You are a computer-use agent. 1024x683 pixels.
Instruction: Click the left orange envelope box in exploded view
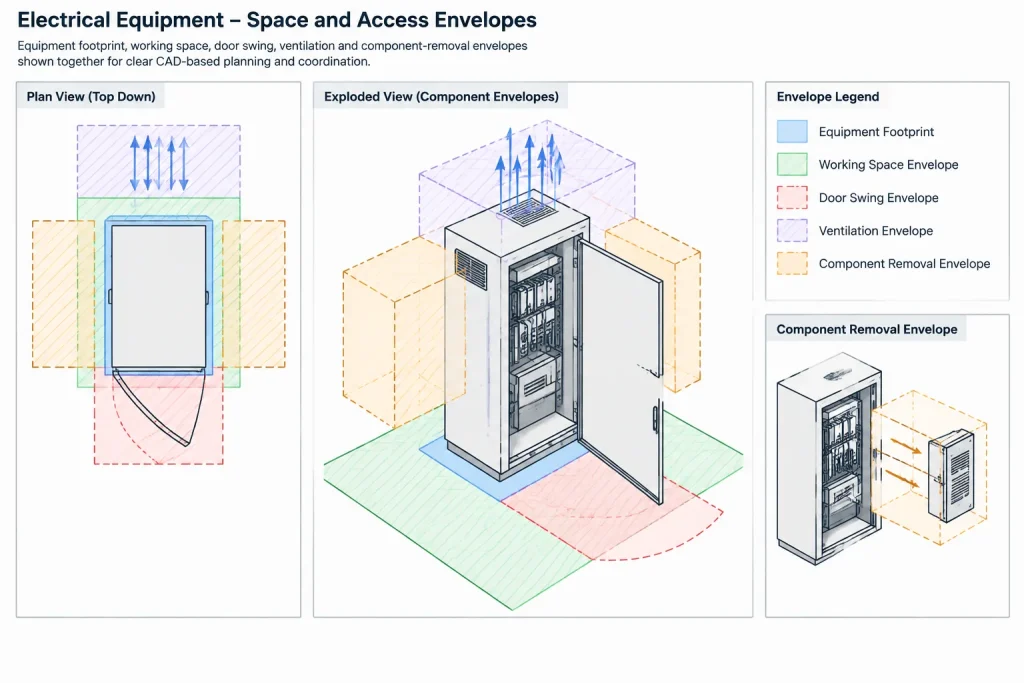pos(394,333)
